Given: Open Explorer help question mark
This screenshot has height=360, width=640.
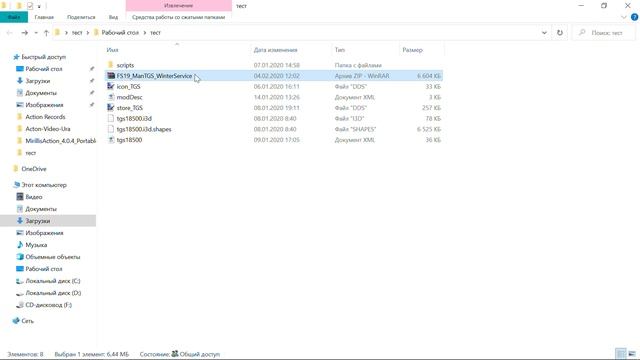Looking at the screenshot, I should (x=634, y=17).
